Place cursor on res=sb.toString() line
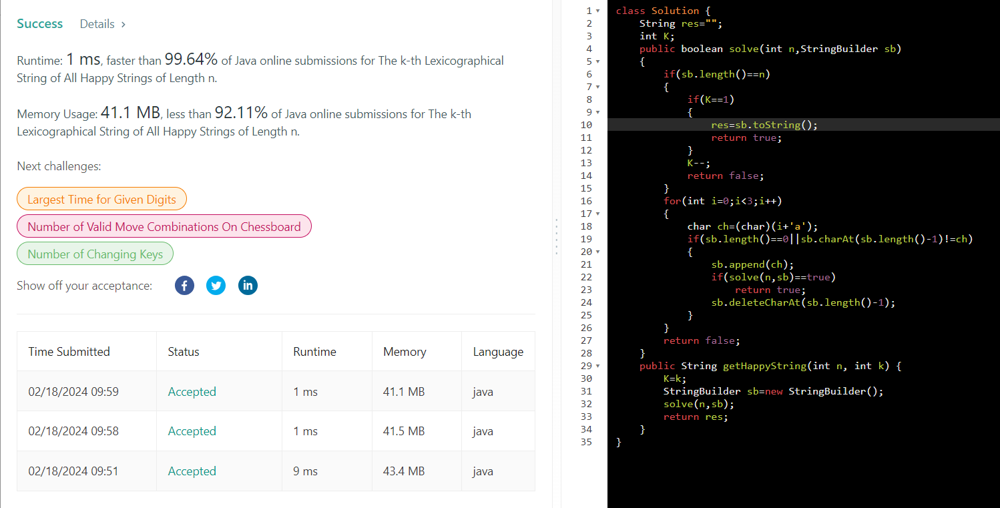This screenshot has width=1000, height=508. [764, 125]
